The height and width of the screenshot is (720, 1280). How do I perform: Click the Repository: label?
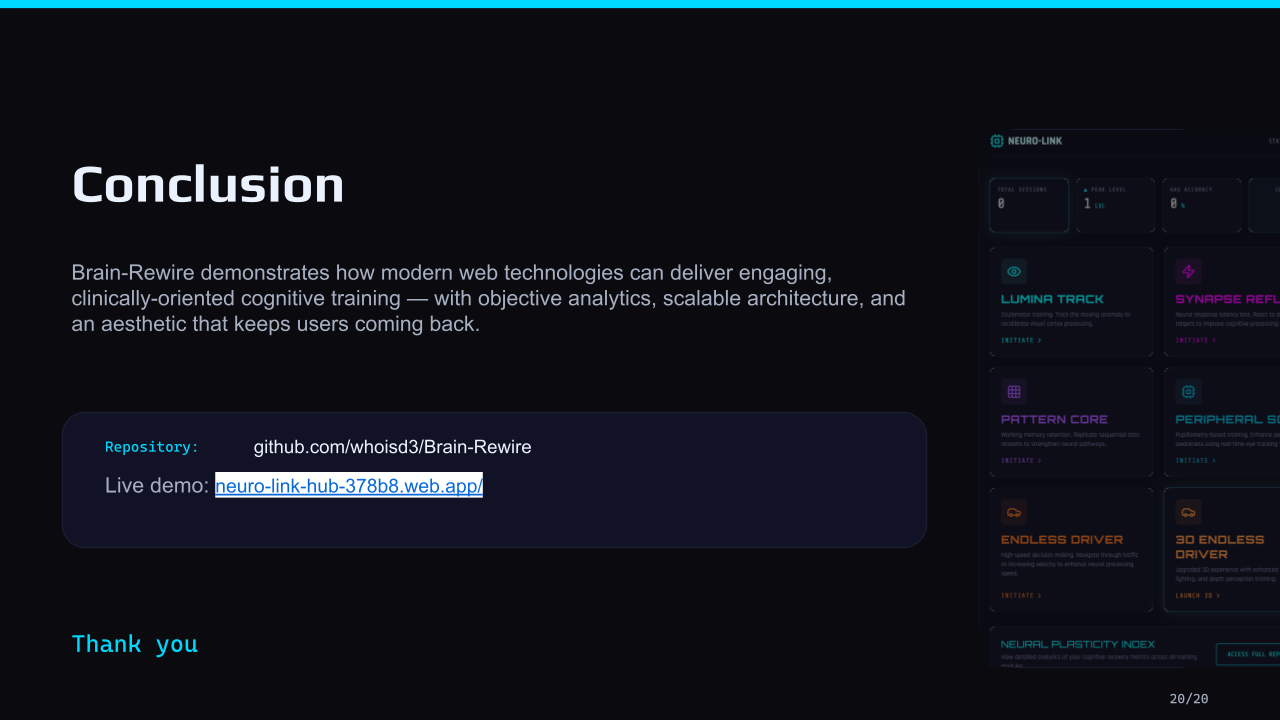(152, 447)
